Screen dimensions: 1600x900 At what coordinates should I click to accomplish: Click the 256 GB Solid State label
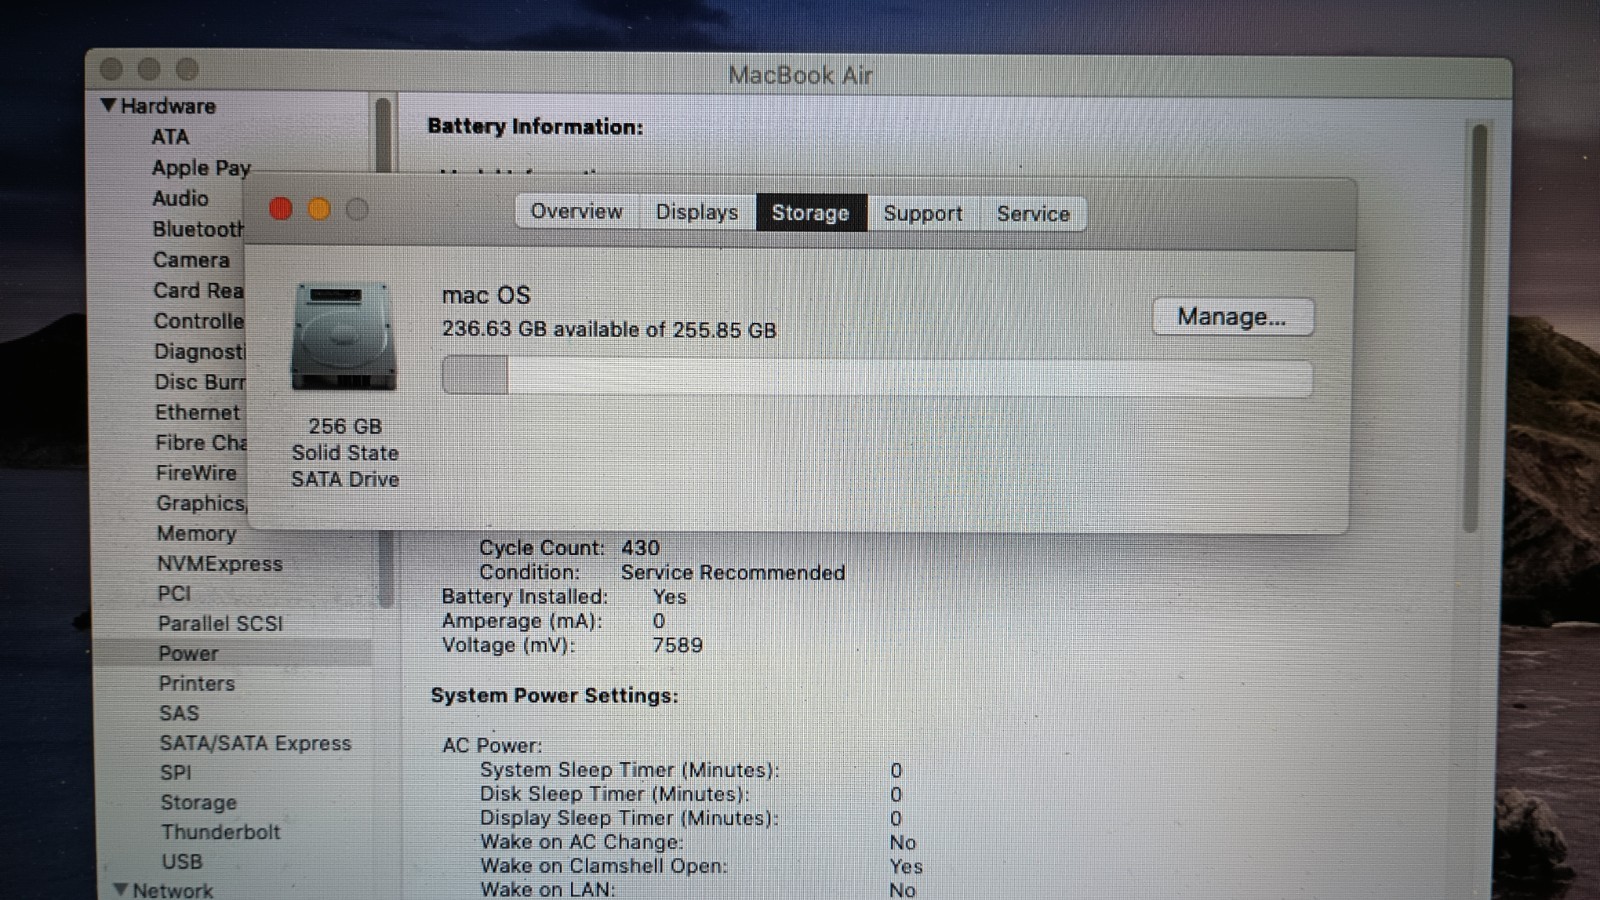[x=345, y=452]
